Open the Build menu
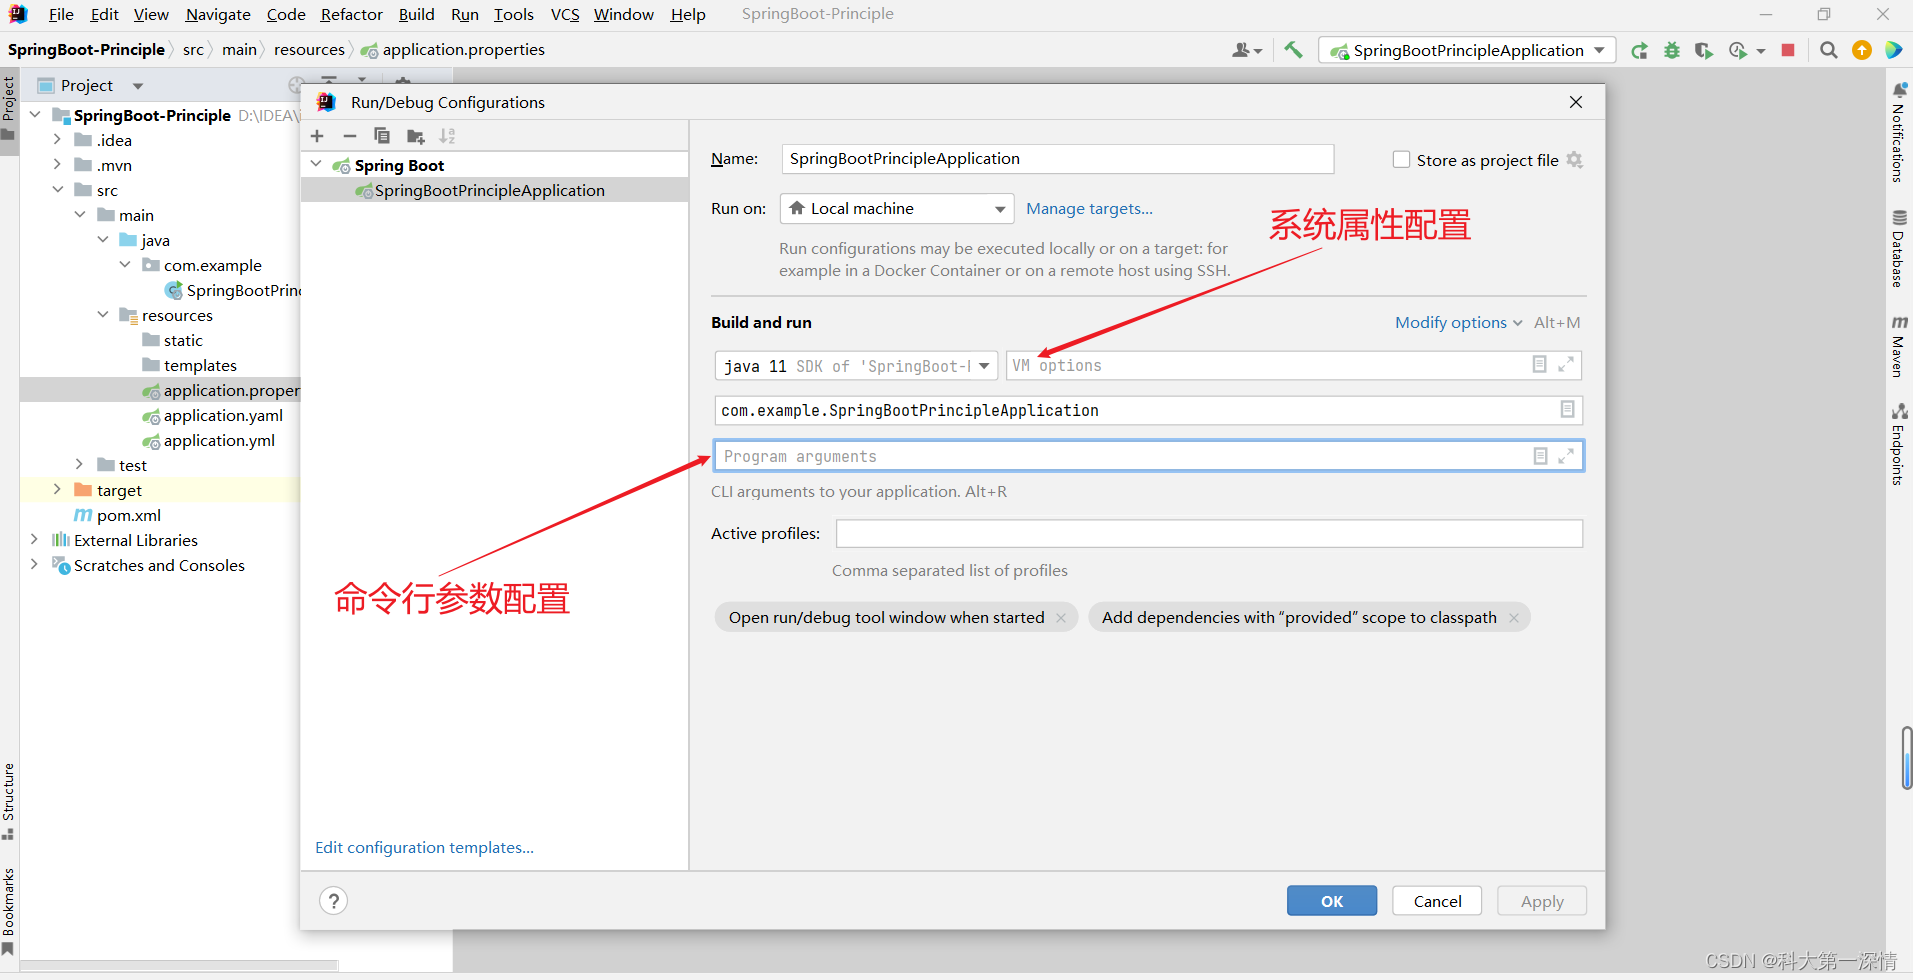The height and width of the screenshot is (980, 1913). tap(416, 14)
